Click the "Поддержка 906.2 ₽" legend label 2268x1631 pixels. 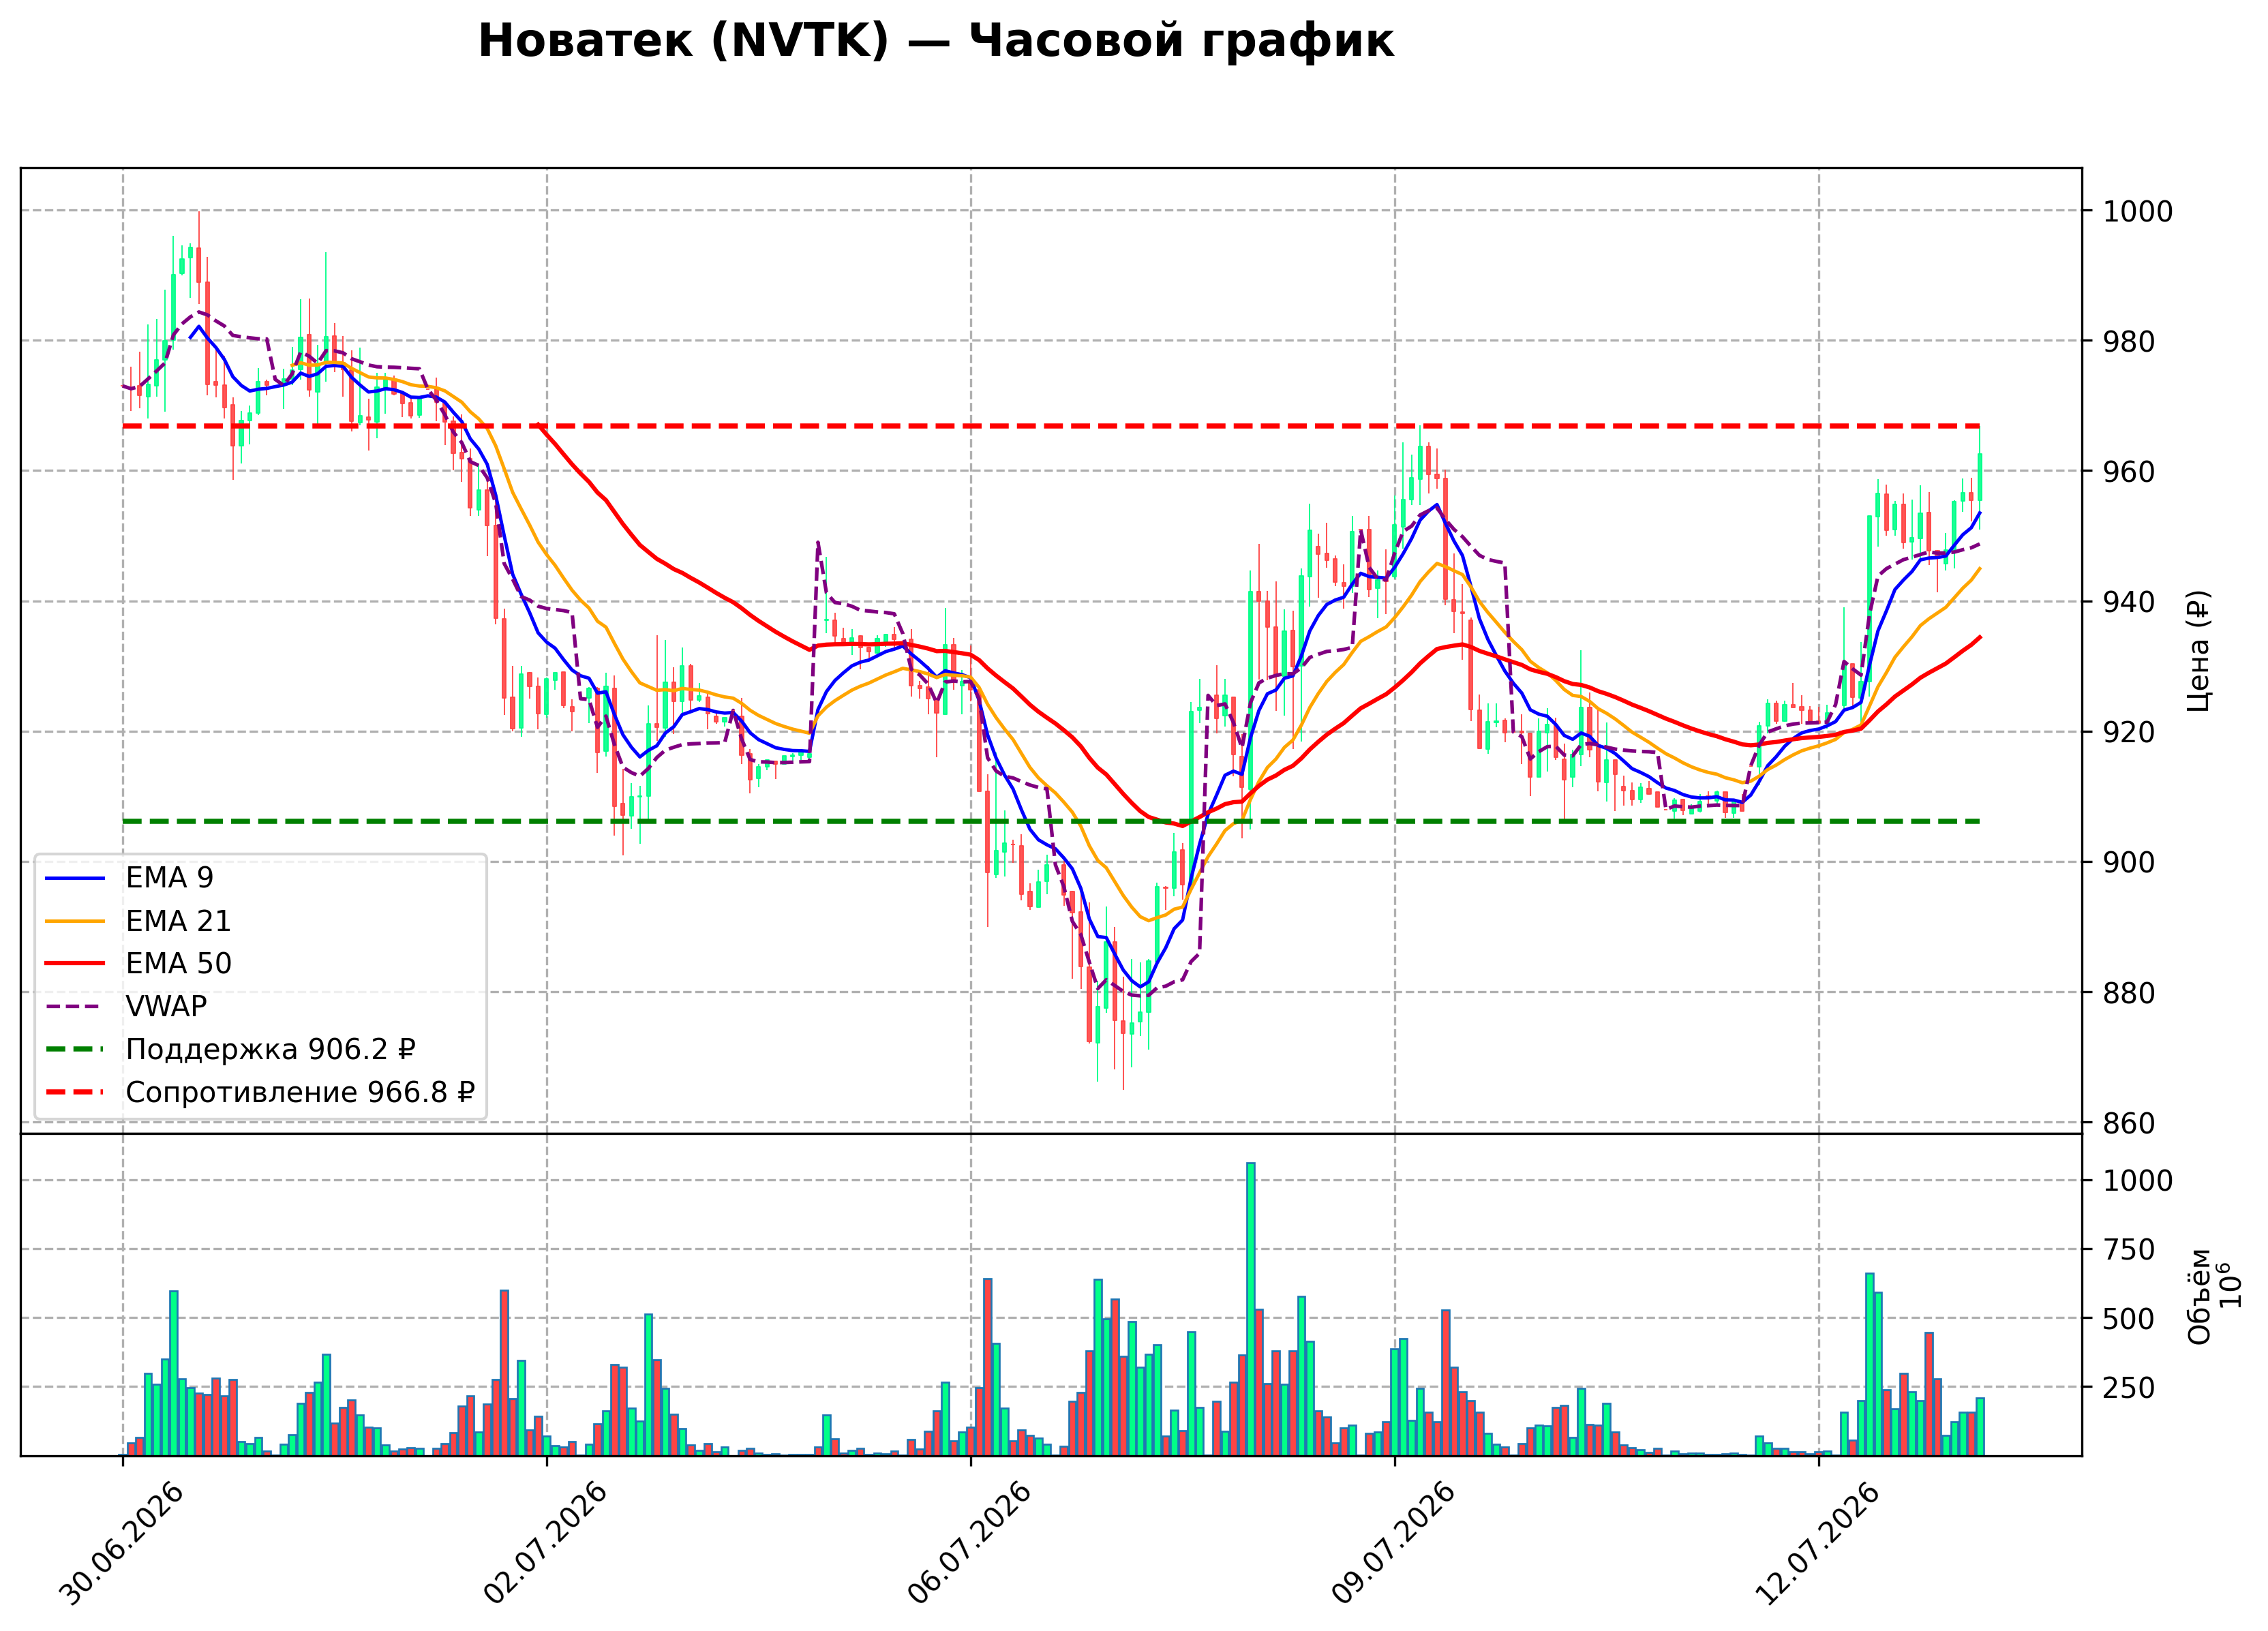click(270, 1049)
